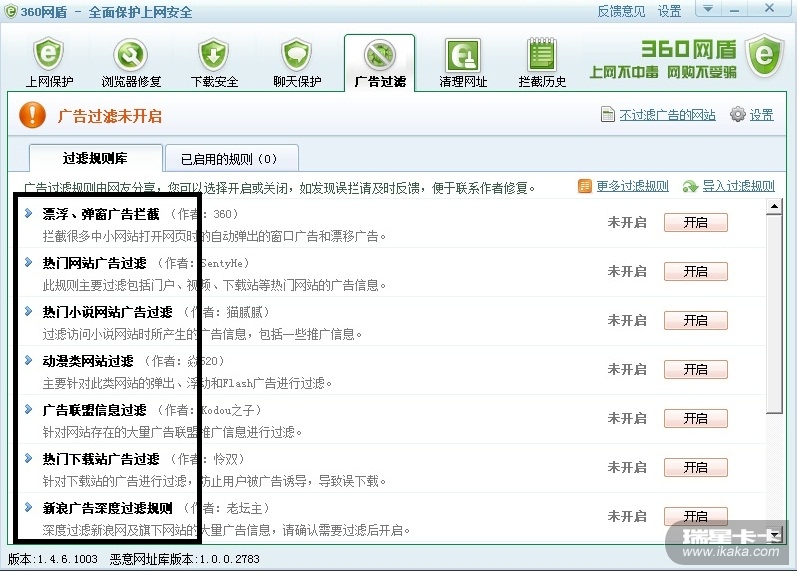Viewport: 797px width, 571px height.
Task: Open the 下载安全 download shield icon
Action: (x=213, y=54)
